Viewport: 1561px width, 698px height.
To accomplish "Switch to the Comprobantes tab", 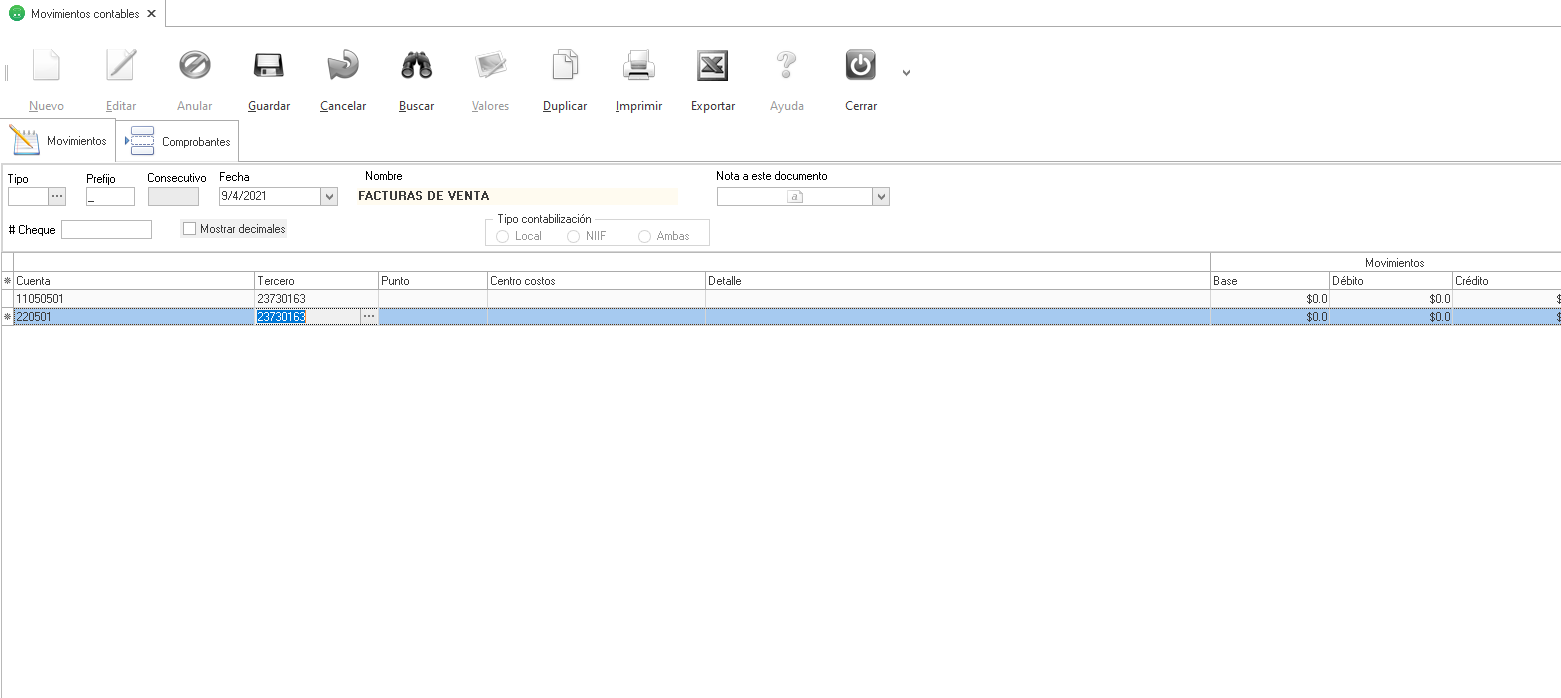I will (178, 141).
